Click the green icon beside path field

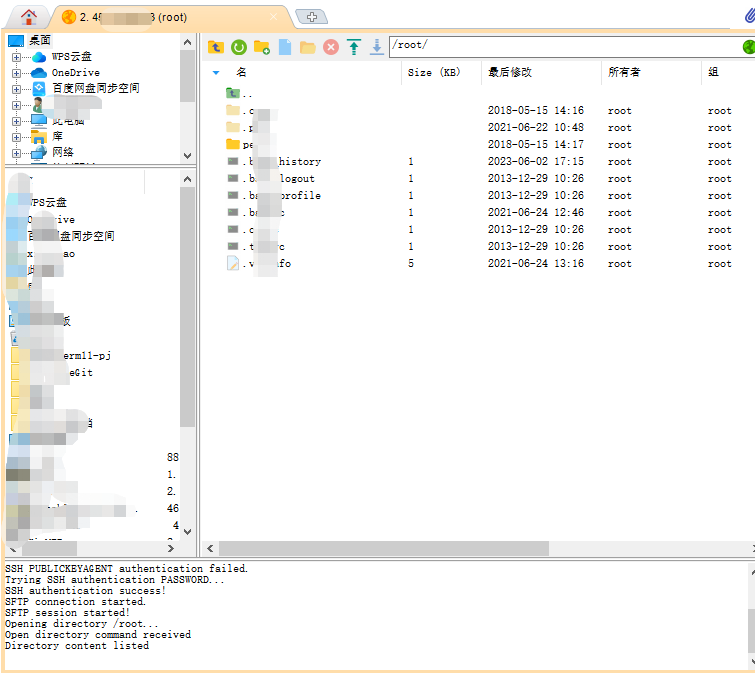pos(748,46)
